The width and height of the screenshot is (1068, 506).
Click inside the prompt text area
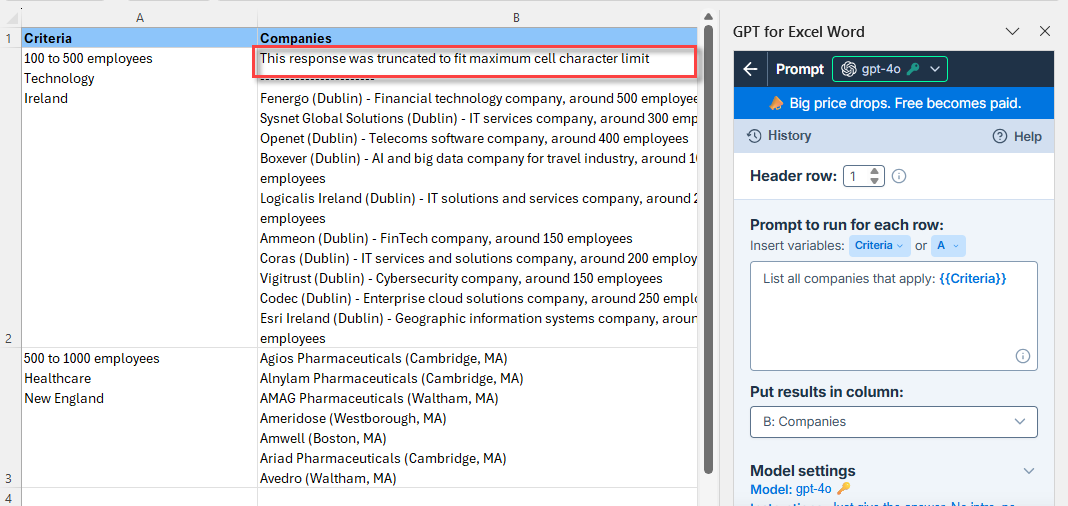point(894,315)
